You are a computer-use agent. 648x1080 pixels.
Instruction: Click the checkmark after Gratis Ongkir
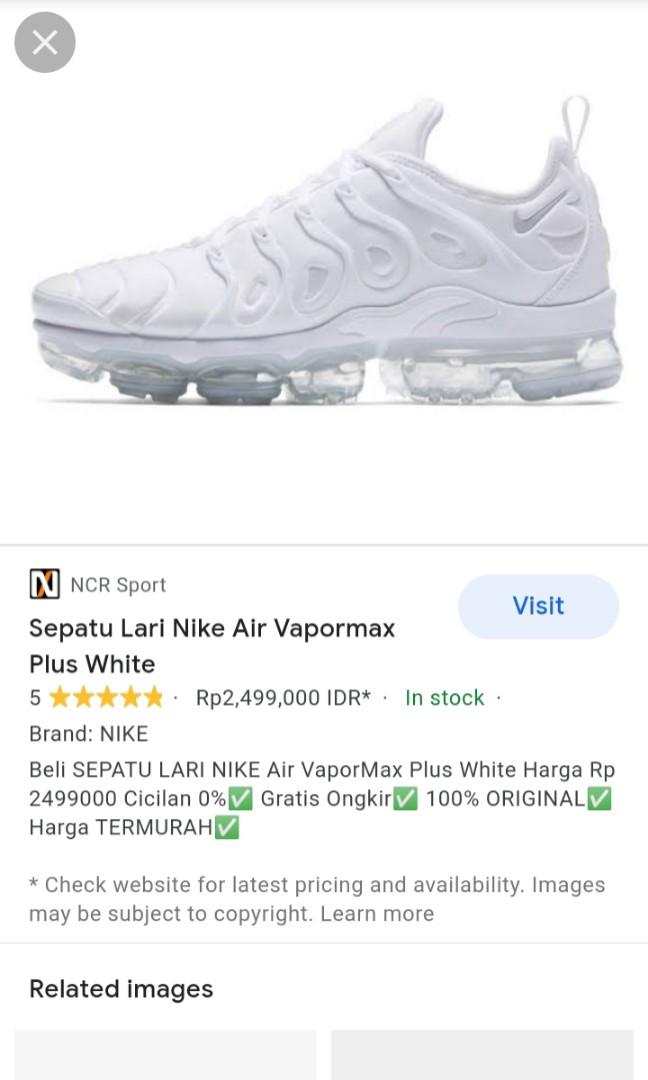(x=405, y=799)
